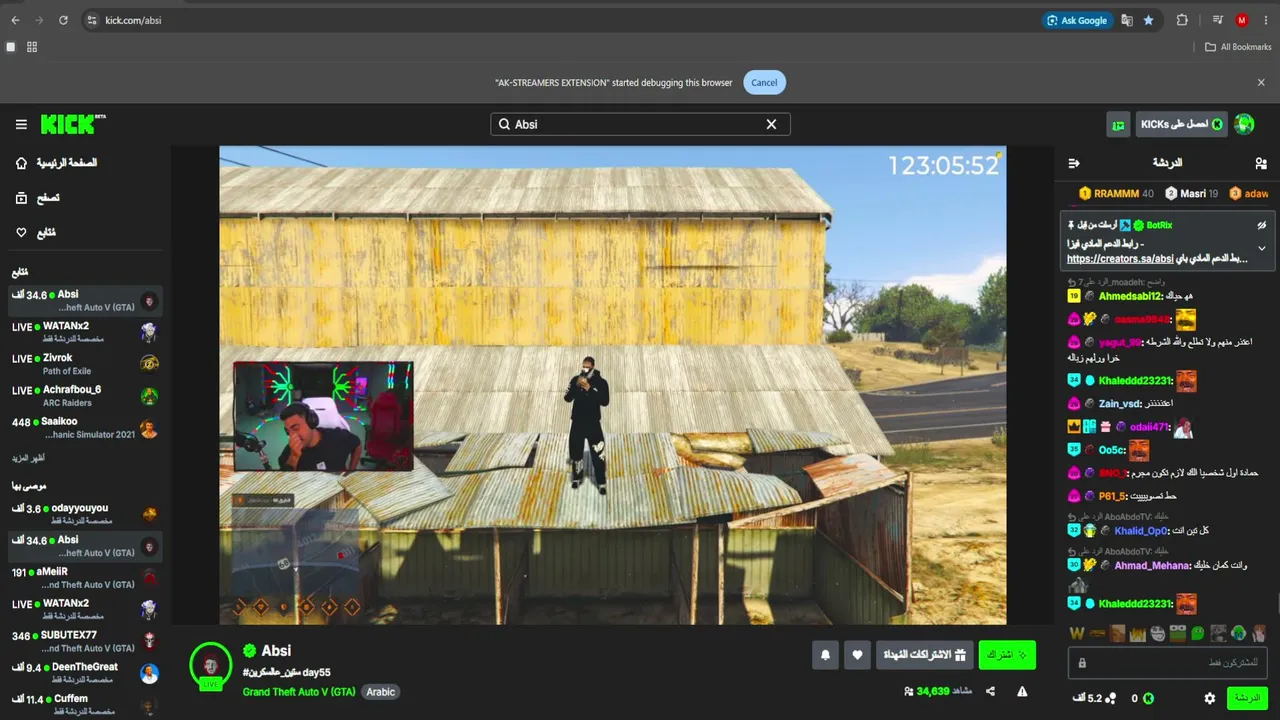
Task: Toggle the follow heart button
Action: pos(857,655)
